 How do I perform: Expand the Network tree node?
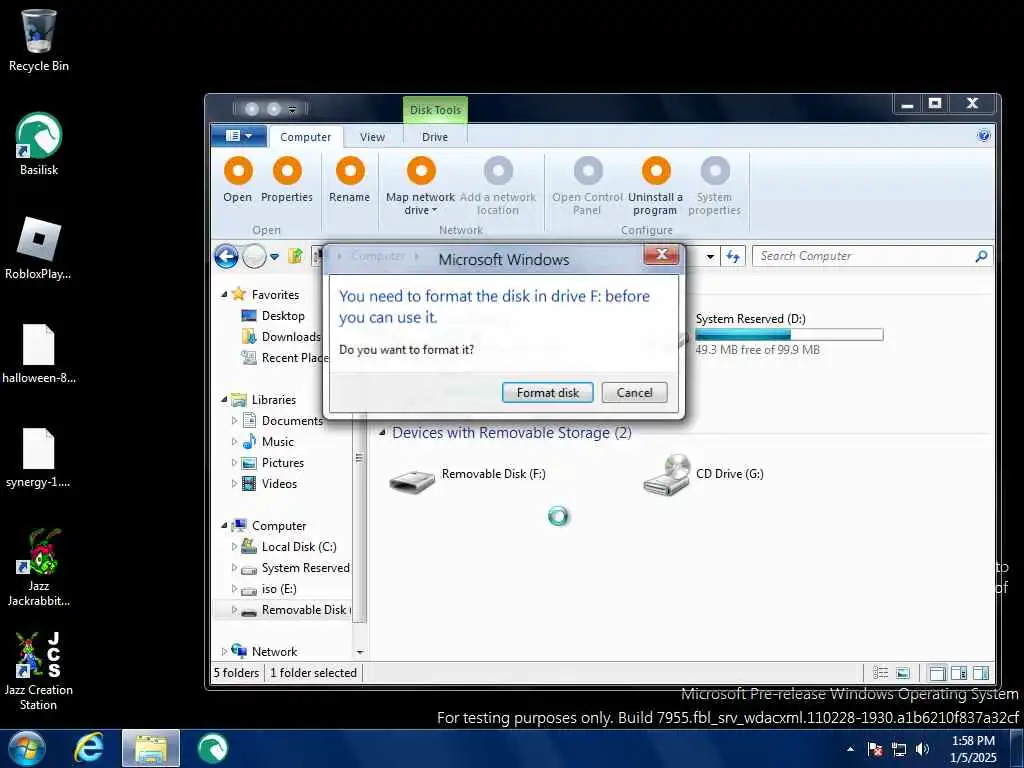(x=224, y=652)
